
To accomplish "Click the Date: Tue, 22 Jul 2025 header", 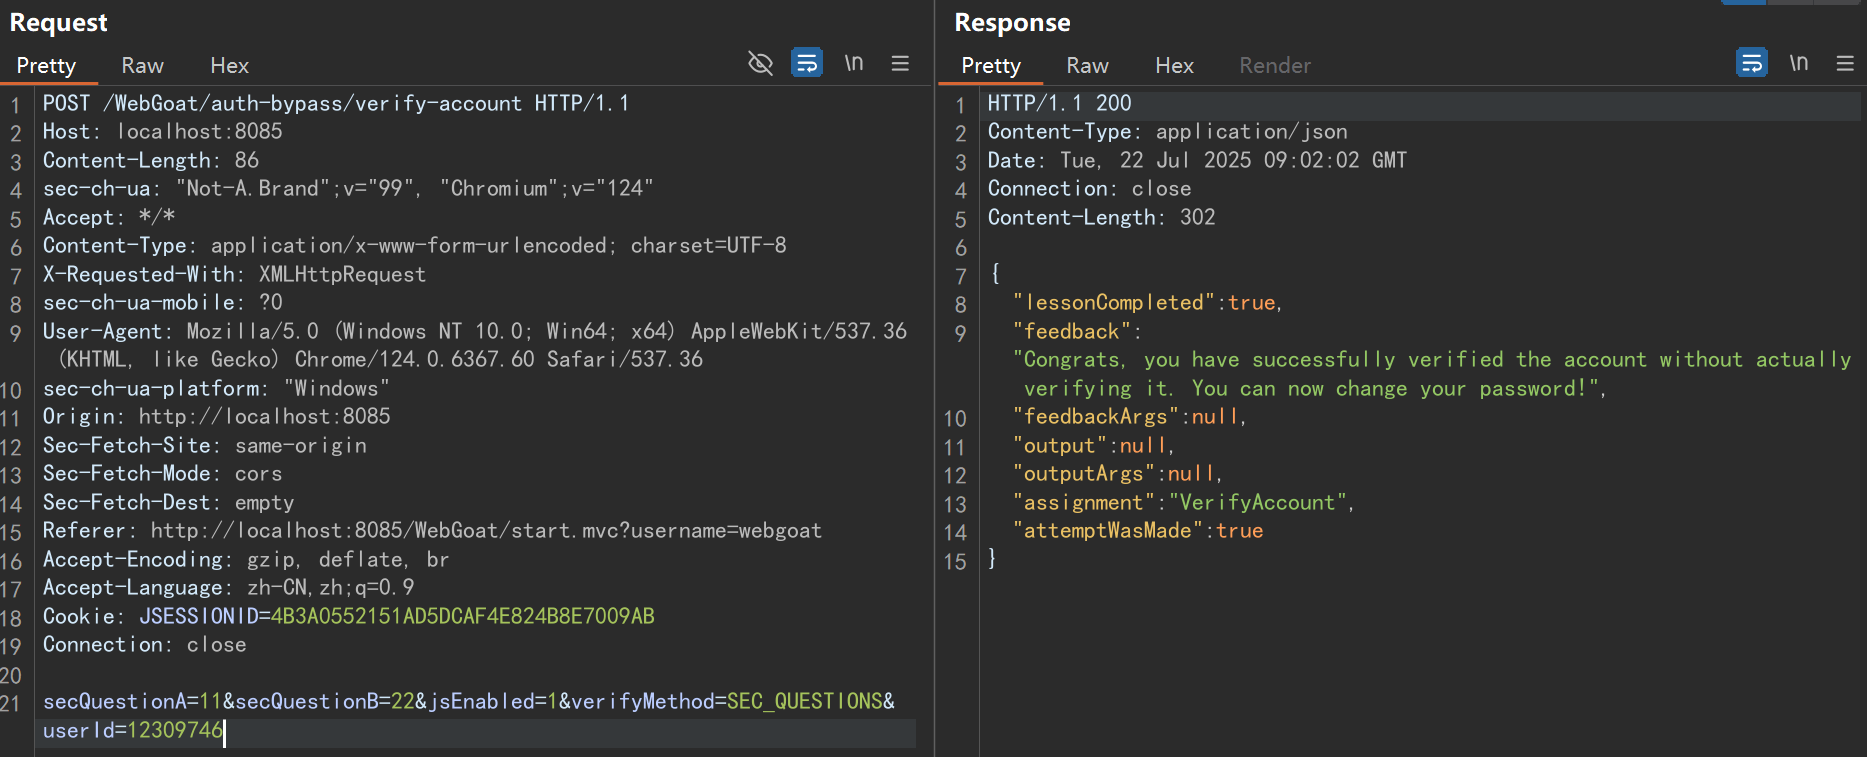I will [x=1197, y=160].
